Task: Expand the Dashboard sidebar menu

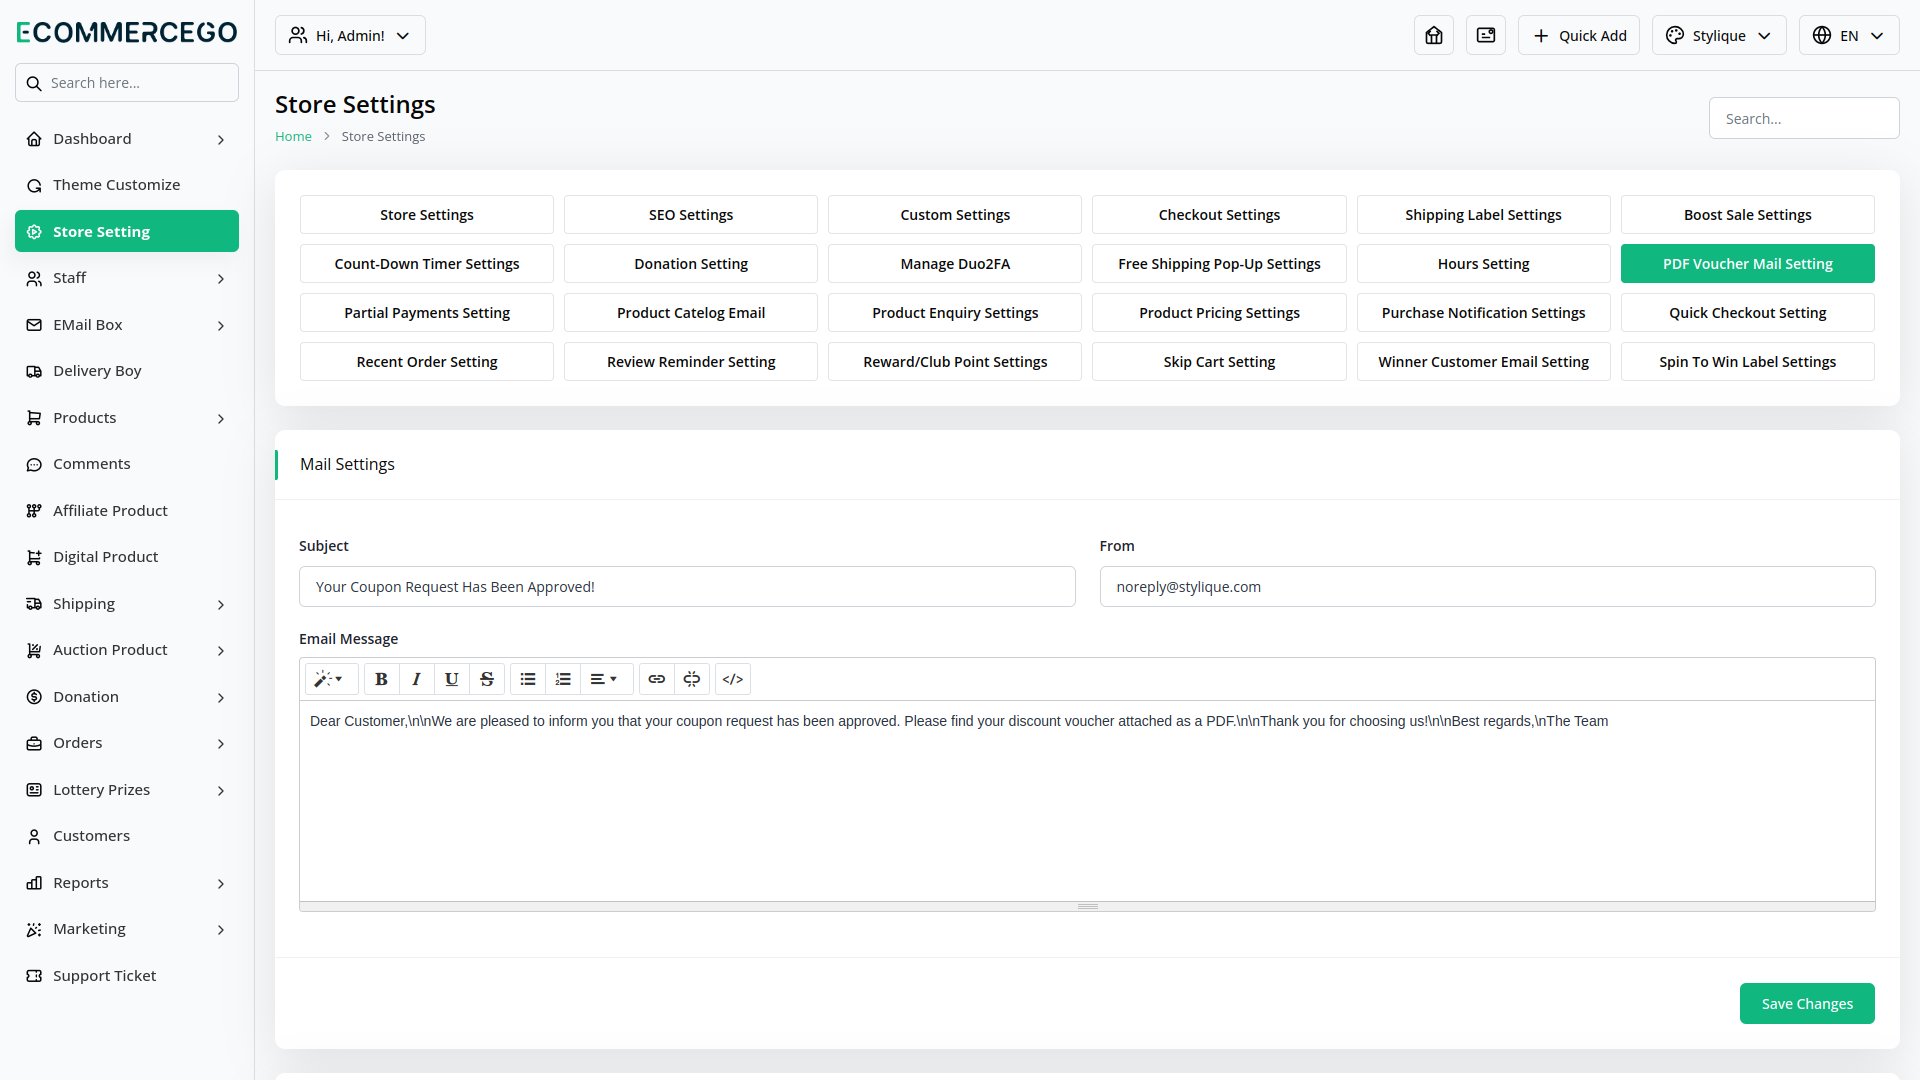Action: 127,139
